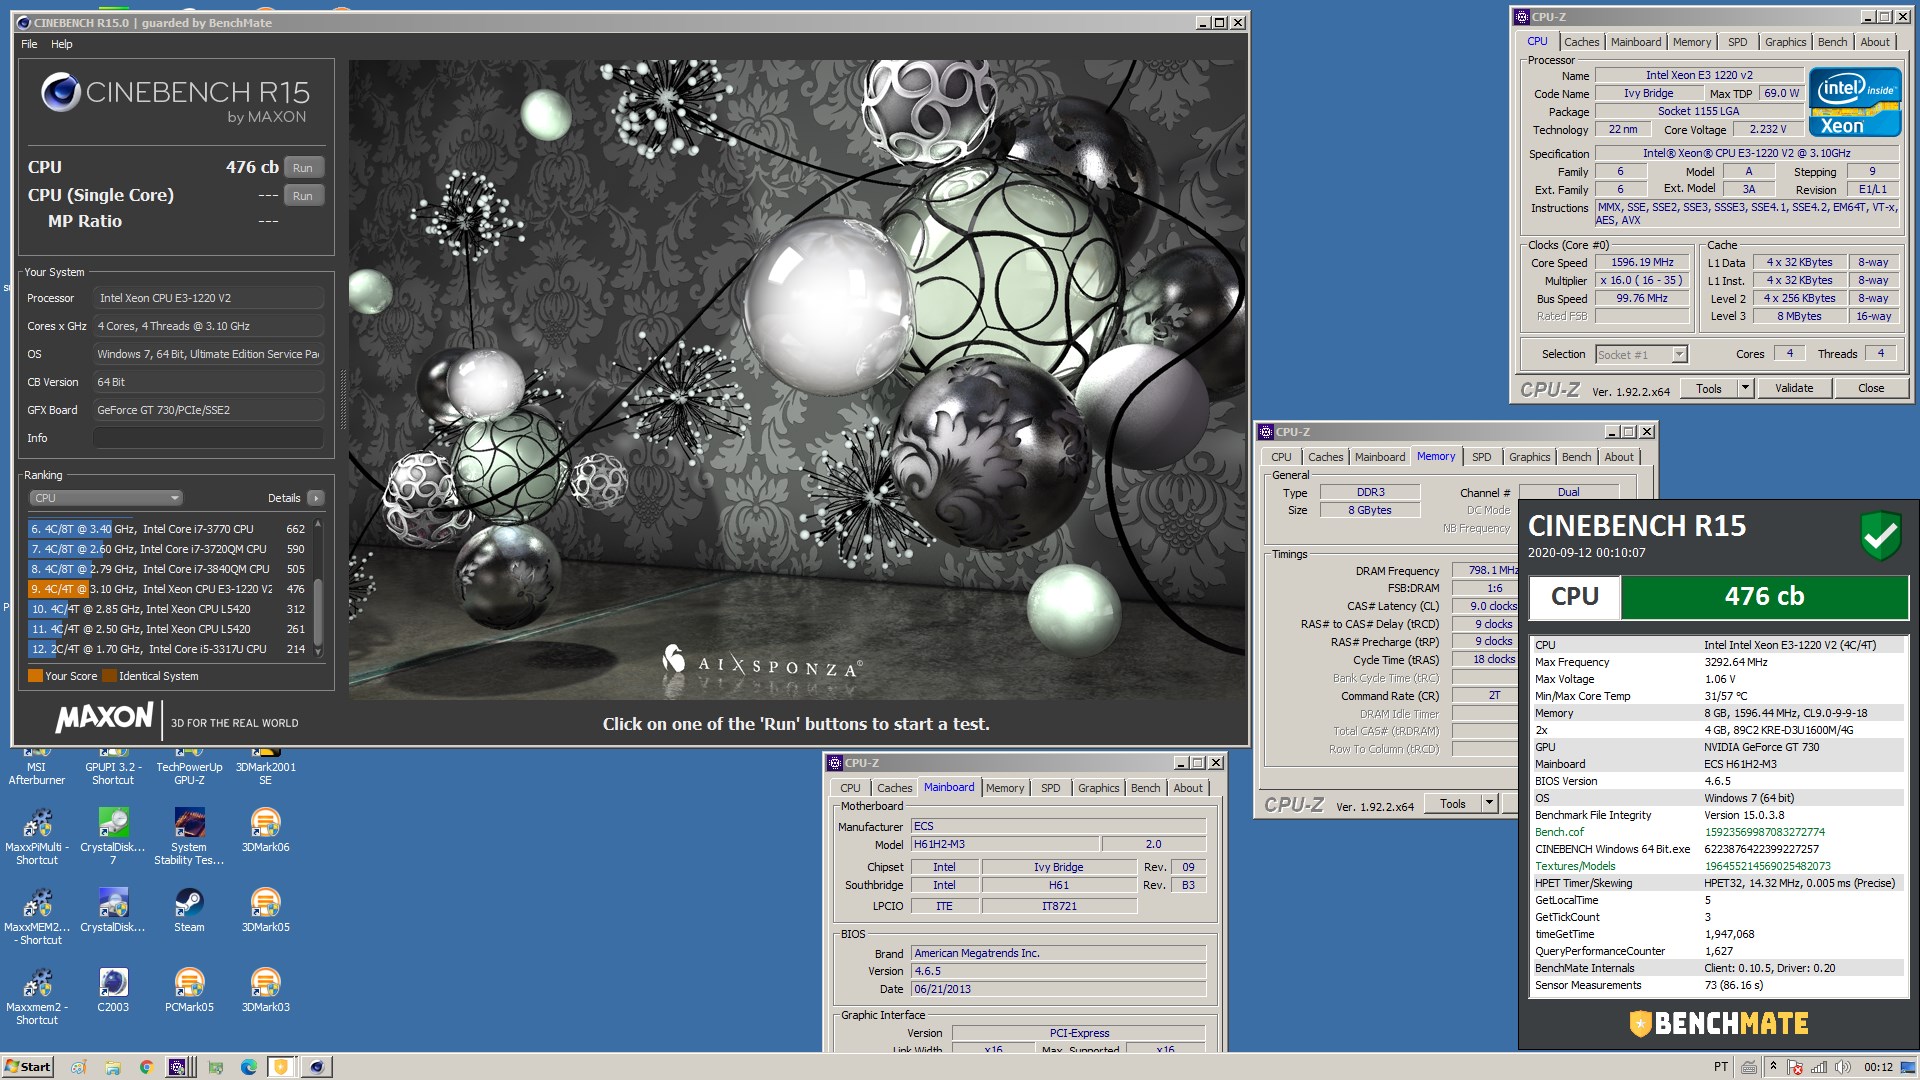Launch Google Chrome from the taskbar
The width and height of the screenshot is (1920, 1080).
click(146, 1067)
